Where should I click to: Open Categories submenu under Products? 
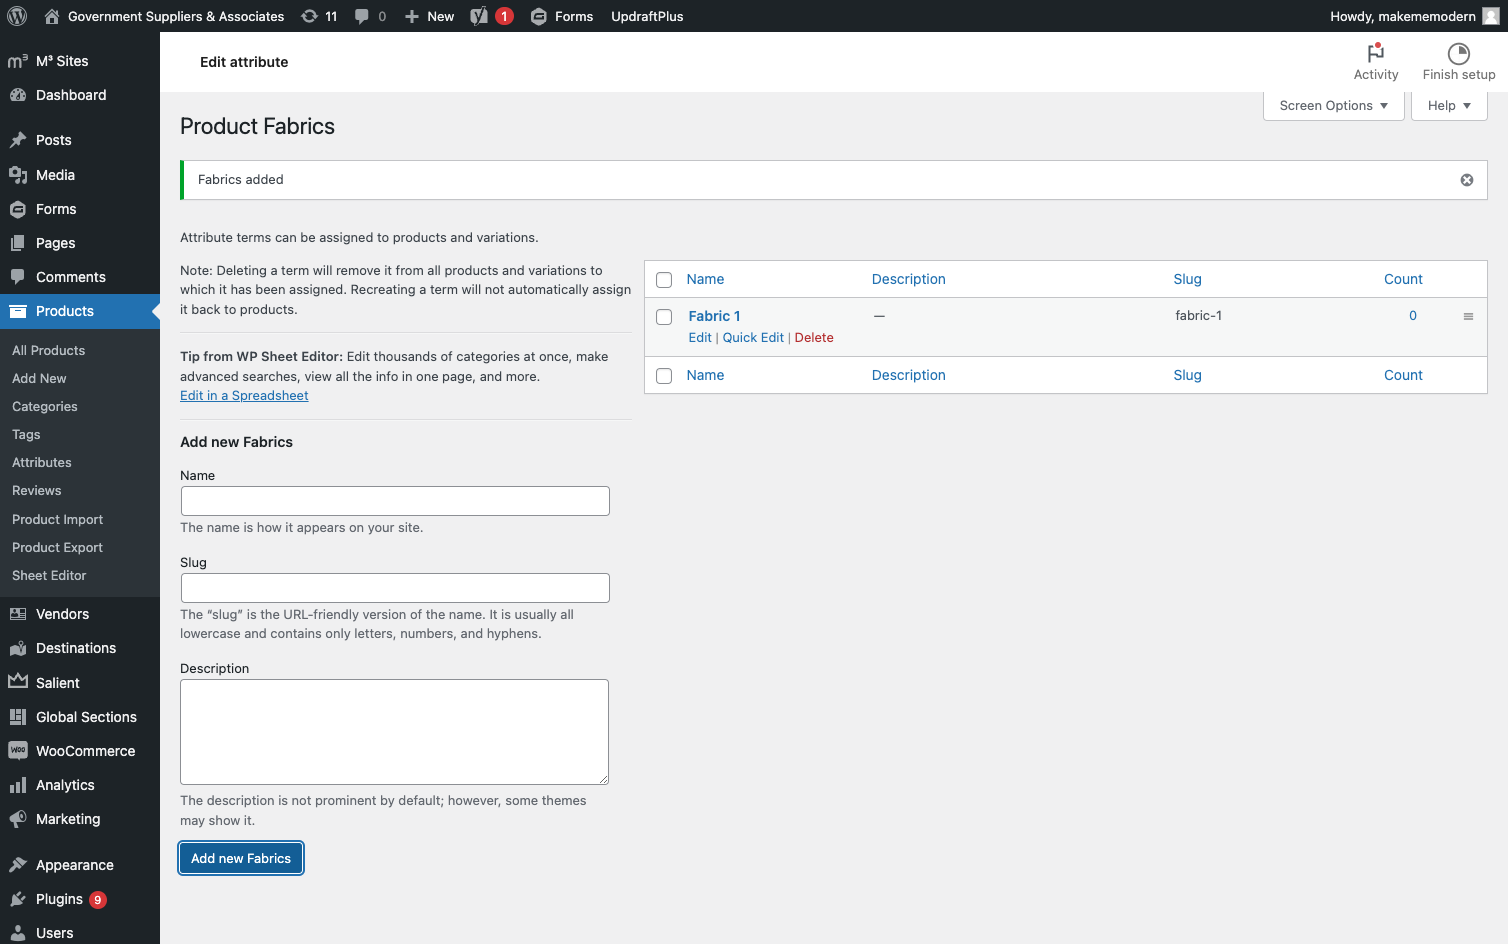[x=45, y=407]
